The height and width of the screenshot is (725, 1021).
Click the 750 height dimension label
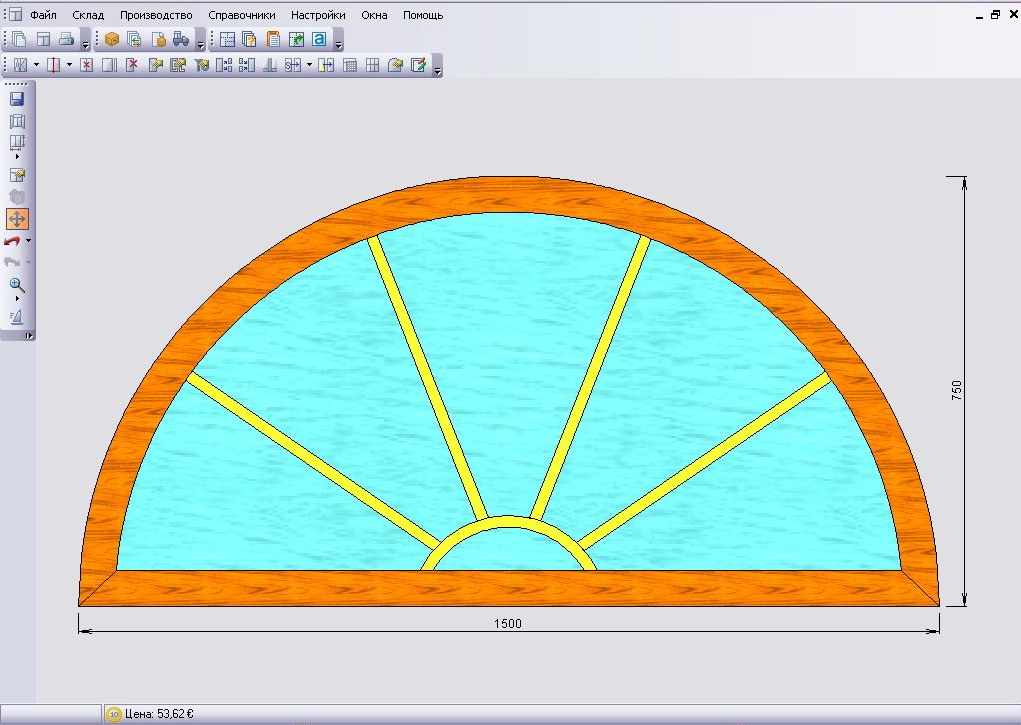[957, 390]
